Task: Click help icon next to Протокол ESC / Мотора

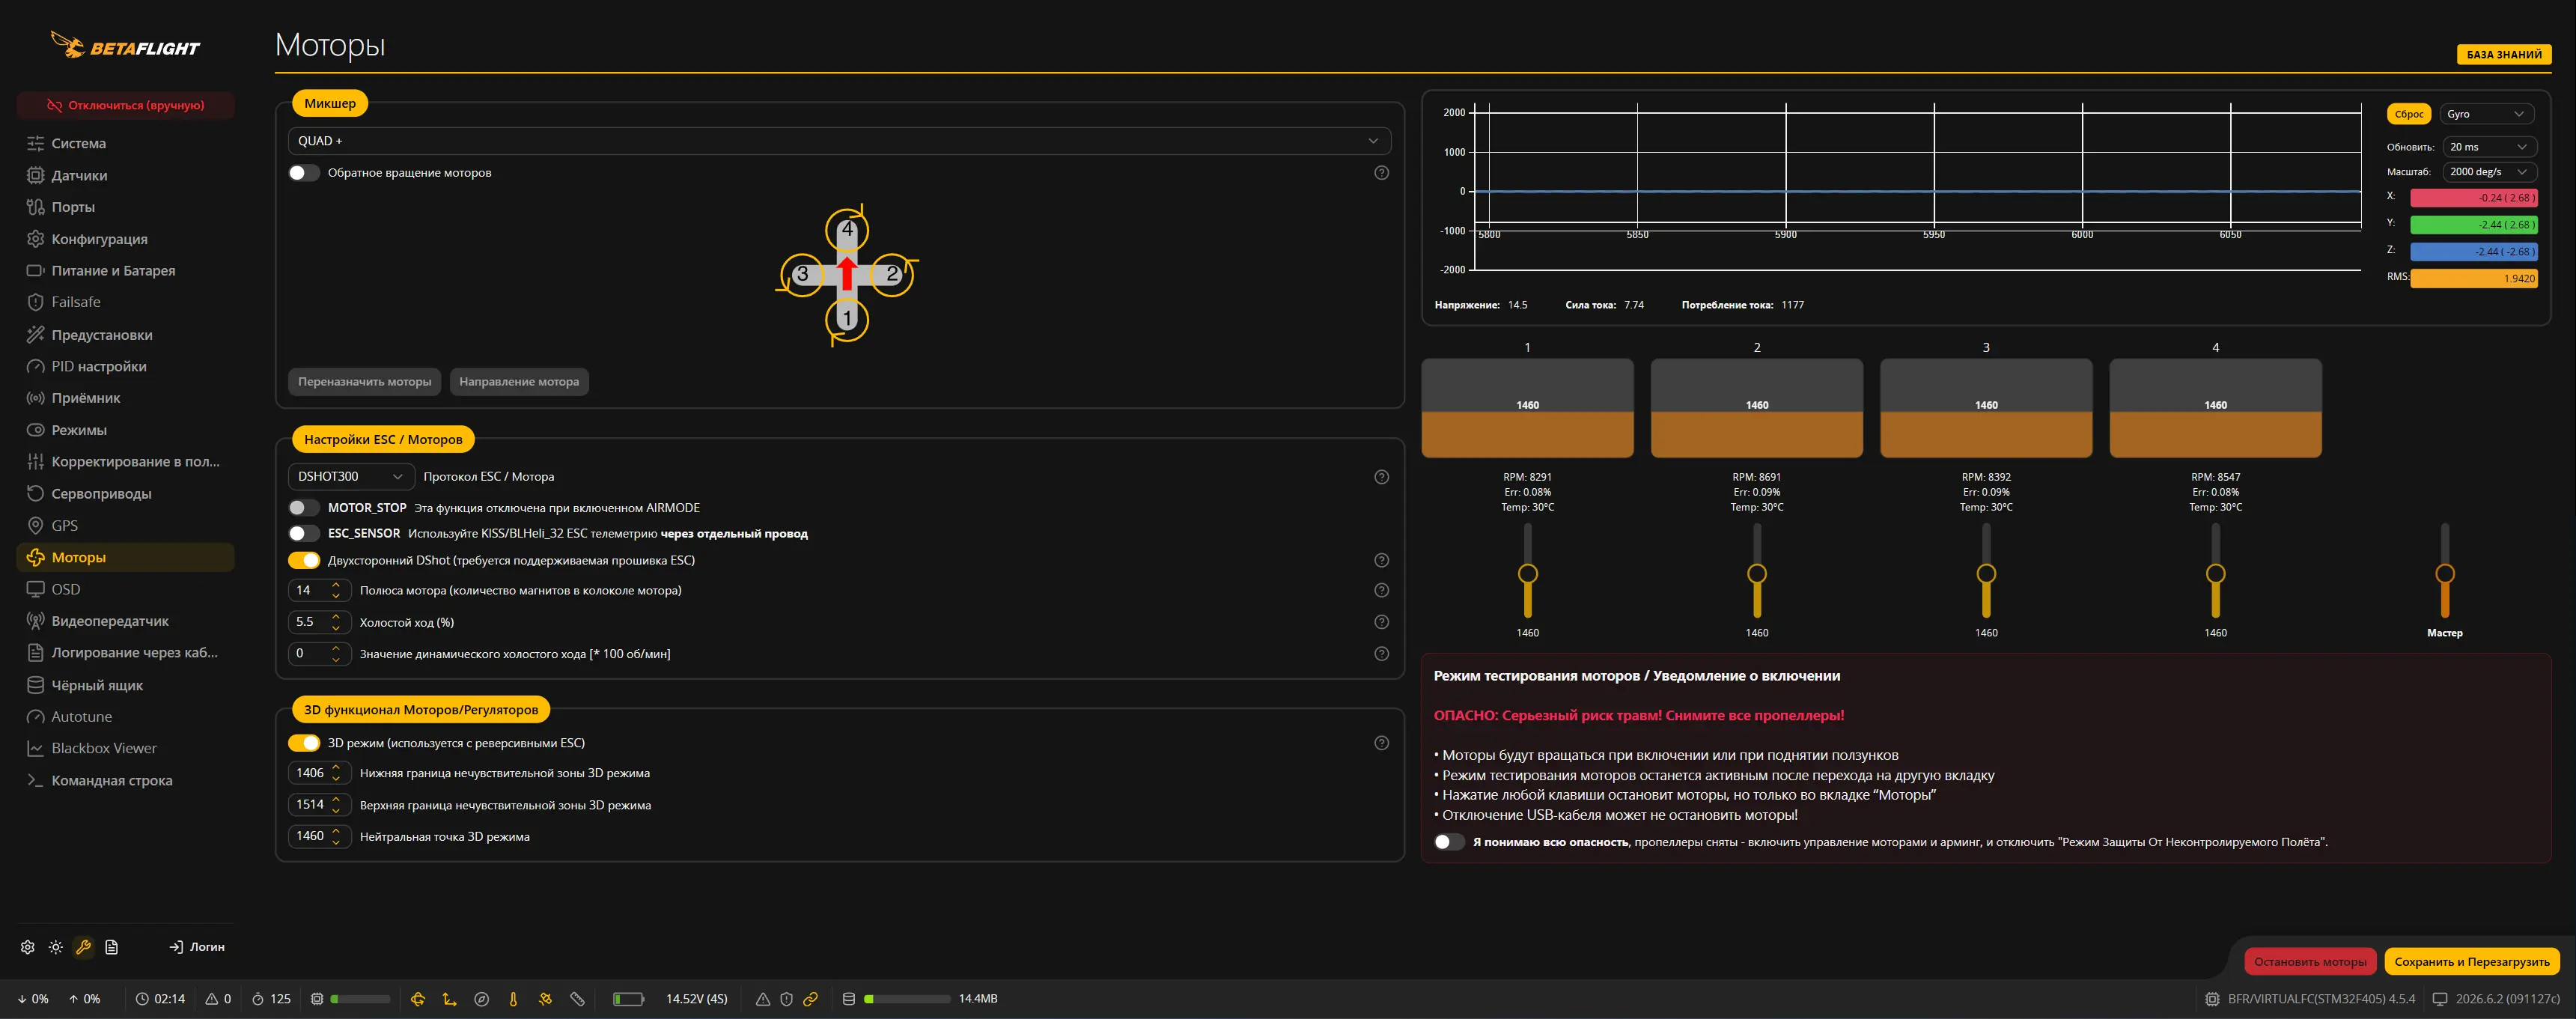Action: coord(1381,477)
